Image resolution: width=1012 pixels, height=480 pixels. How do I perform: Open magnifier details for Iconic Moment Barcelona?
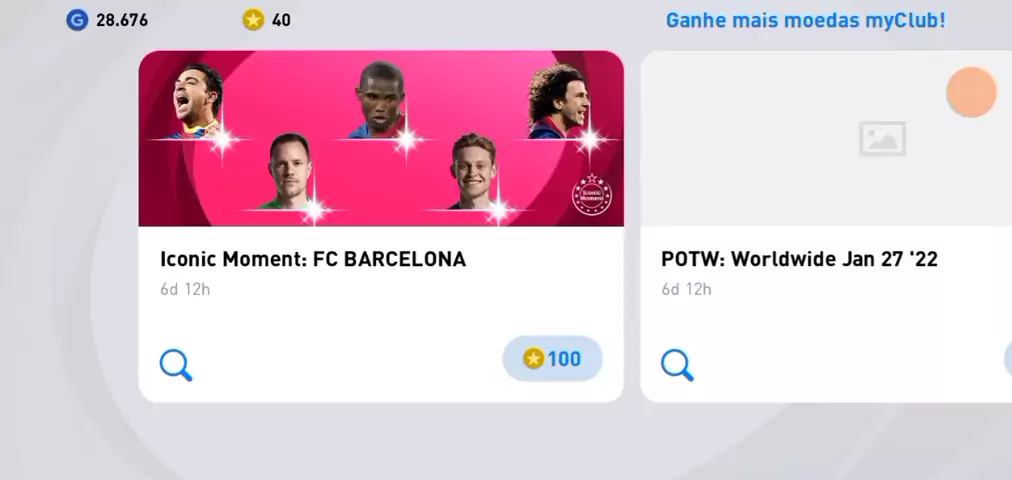[176, 365]
